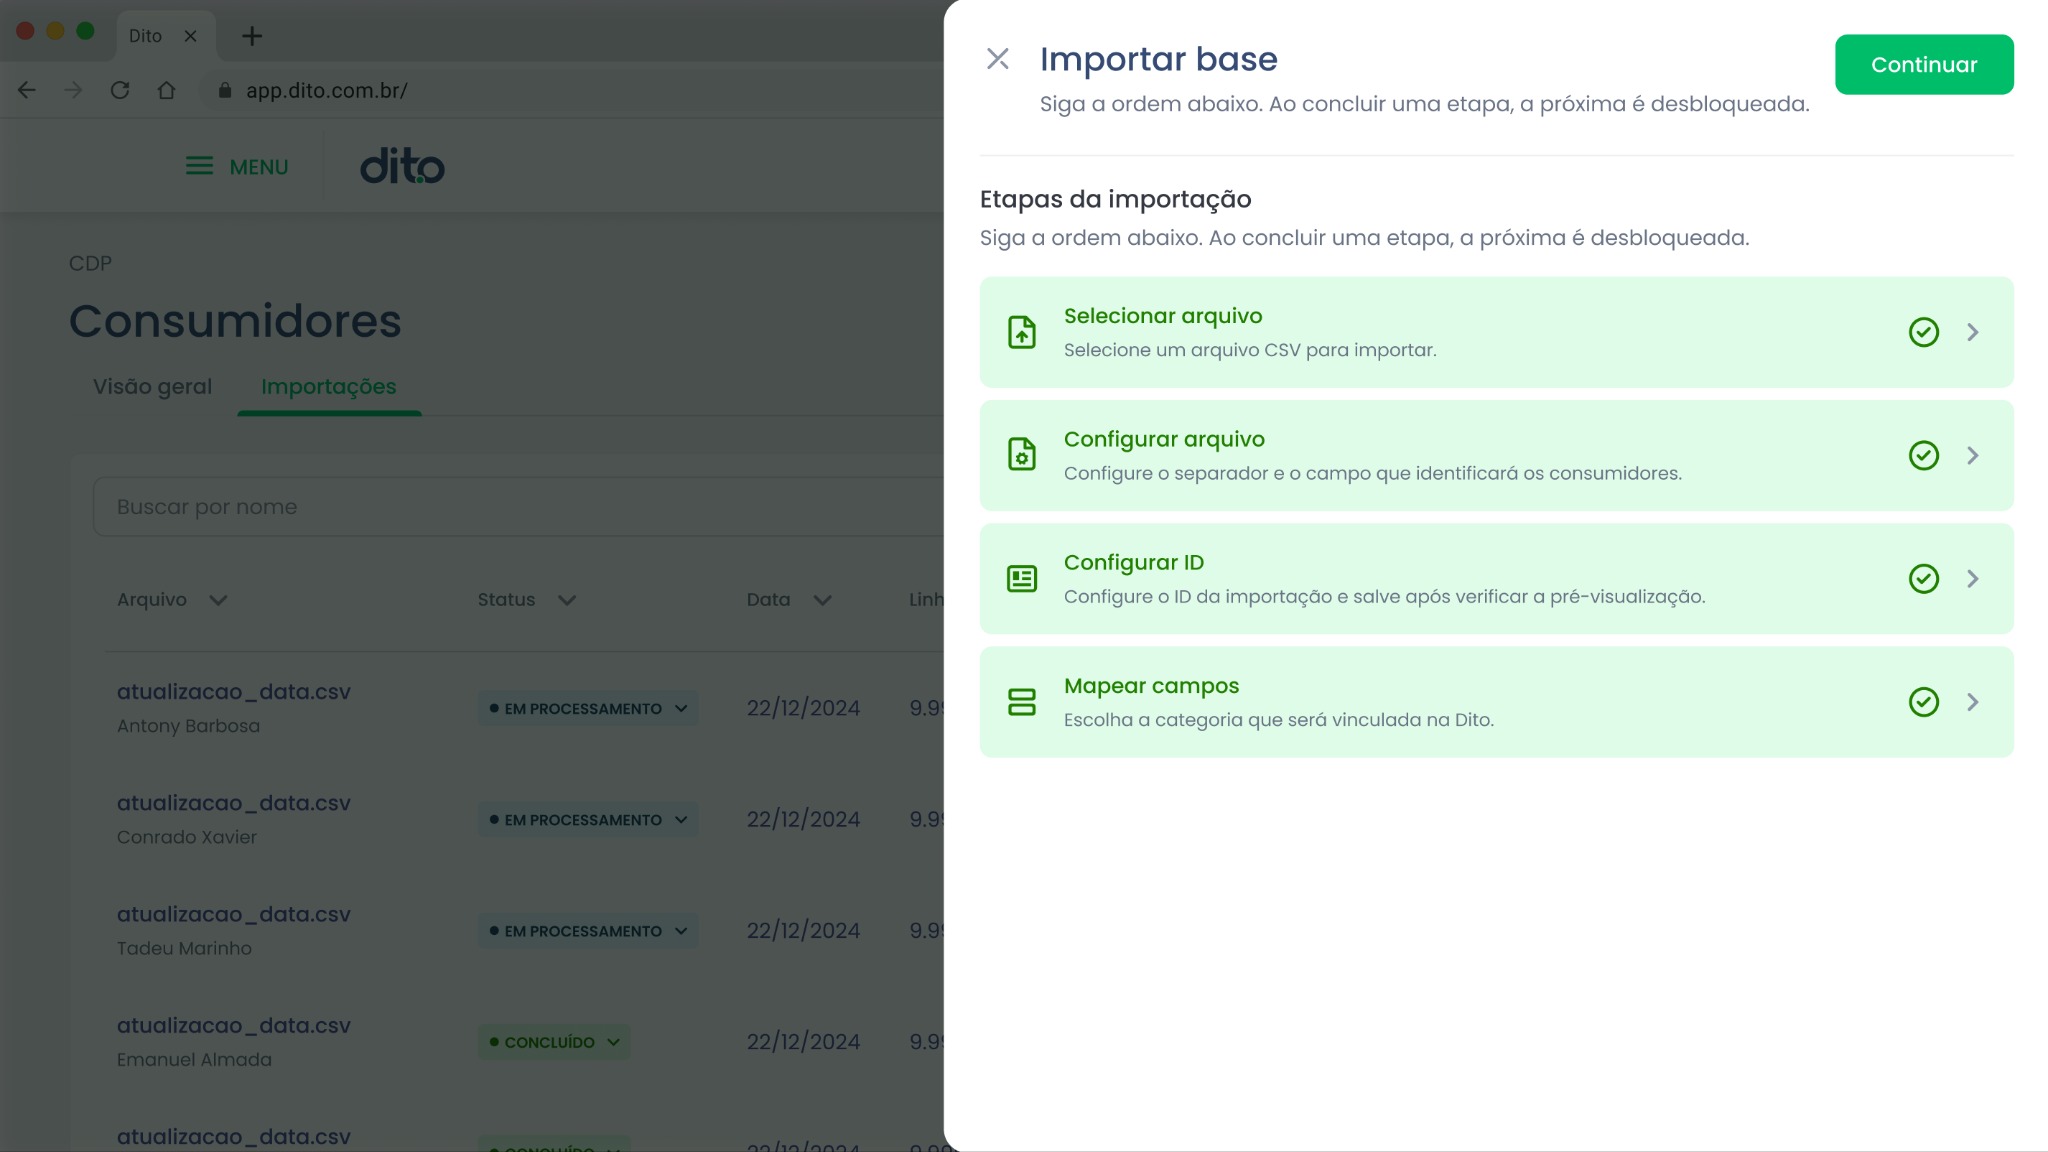Viewport: 2048px width, 1152px height.
Task: Click the dito logo
Action: [402, 166]
